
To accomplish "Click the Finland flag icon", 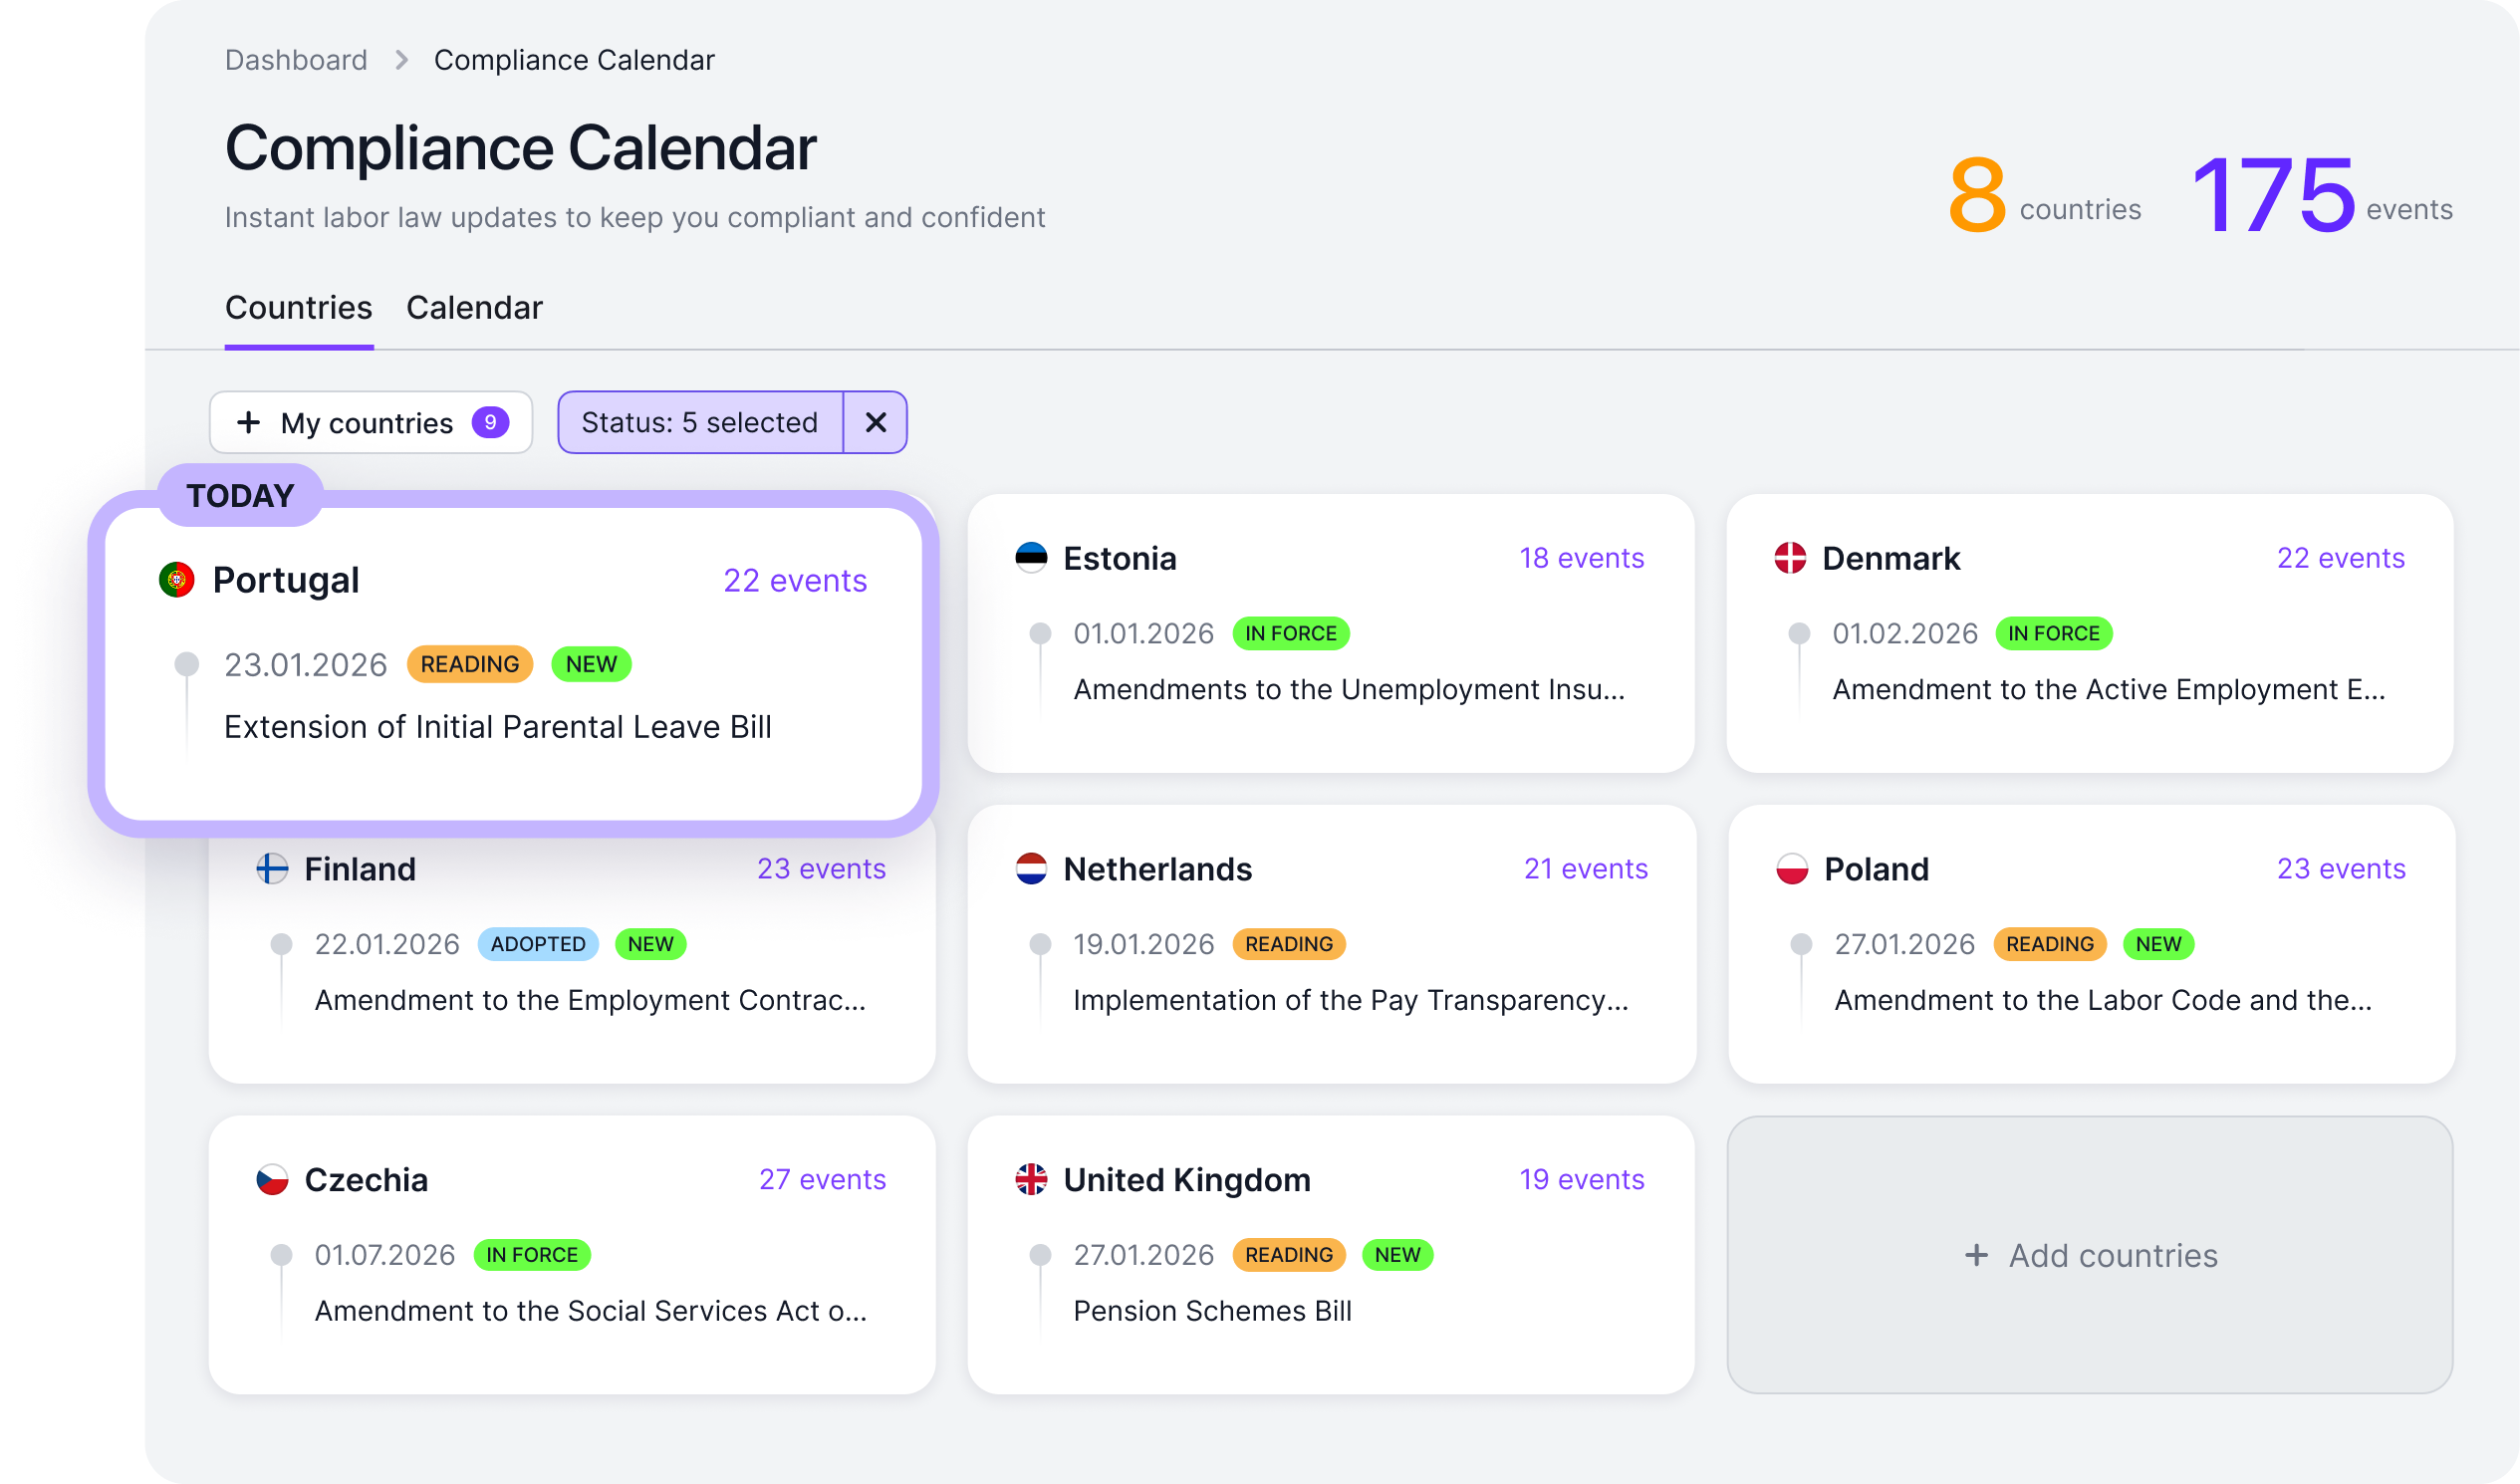I will pos(272,869).
